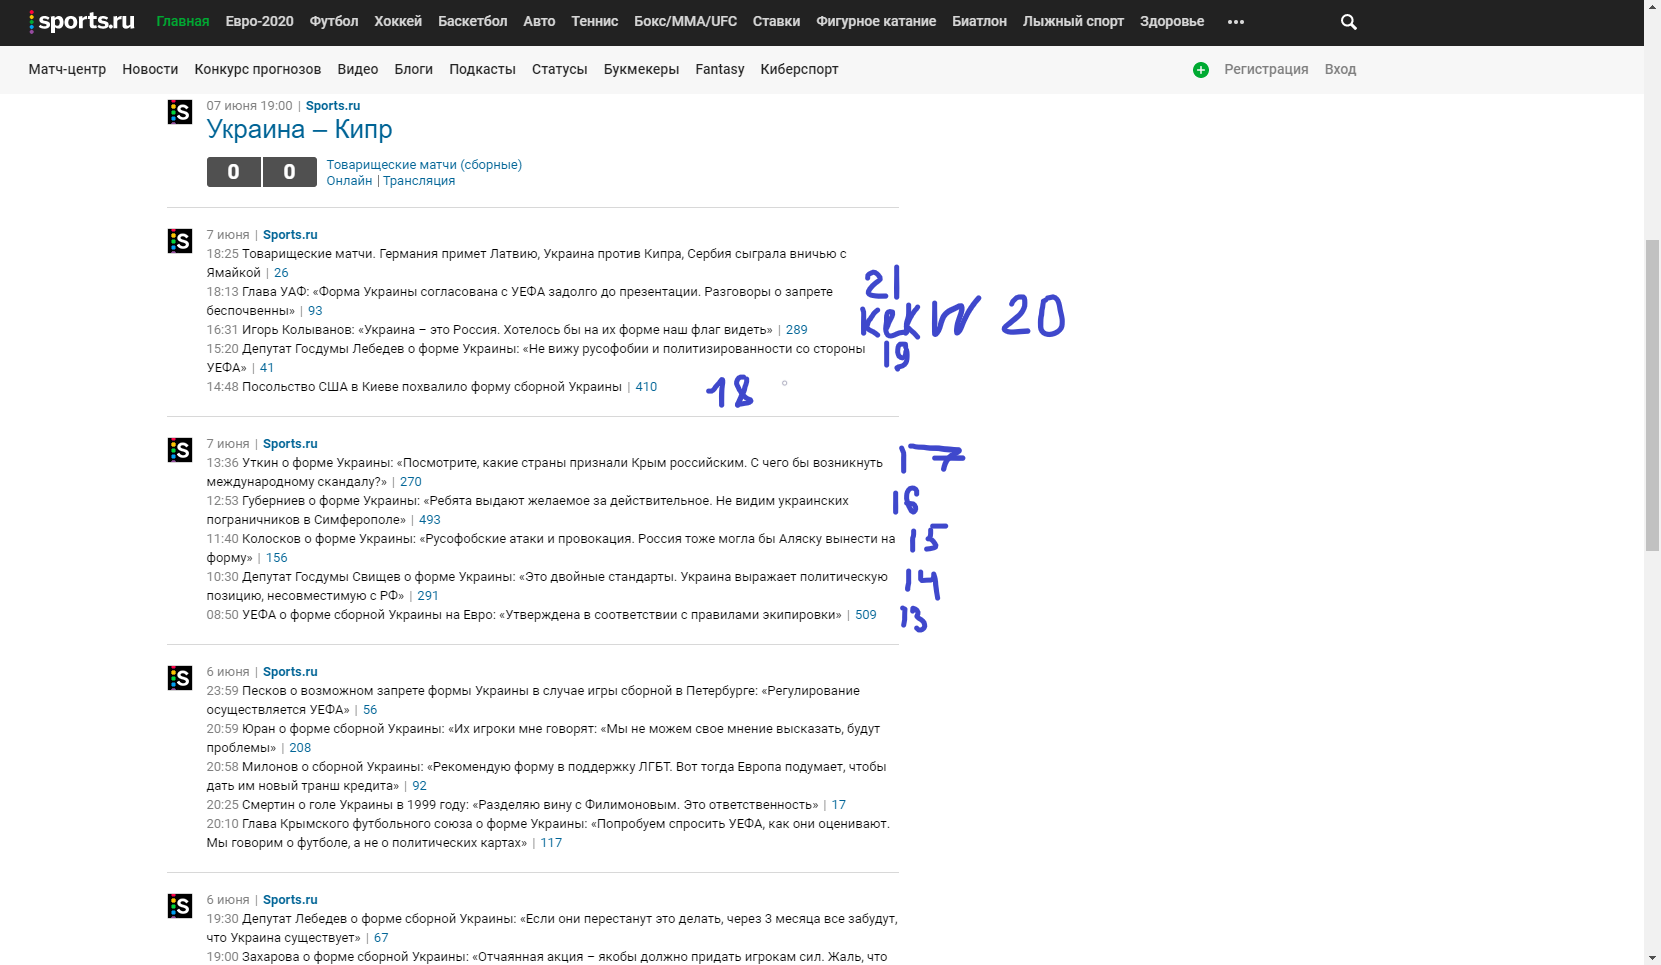1661x965 pixels.
Task: Click the 0 0 match score box
Action: click(261, 172)
